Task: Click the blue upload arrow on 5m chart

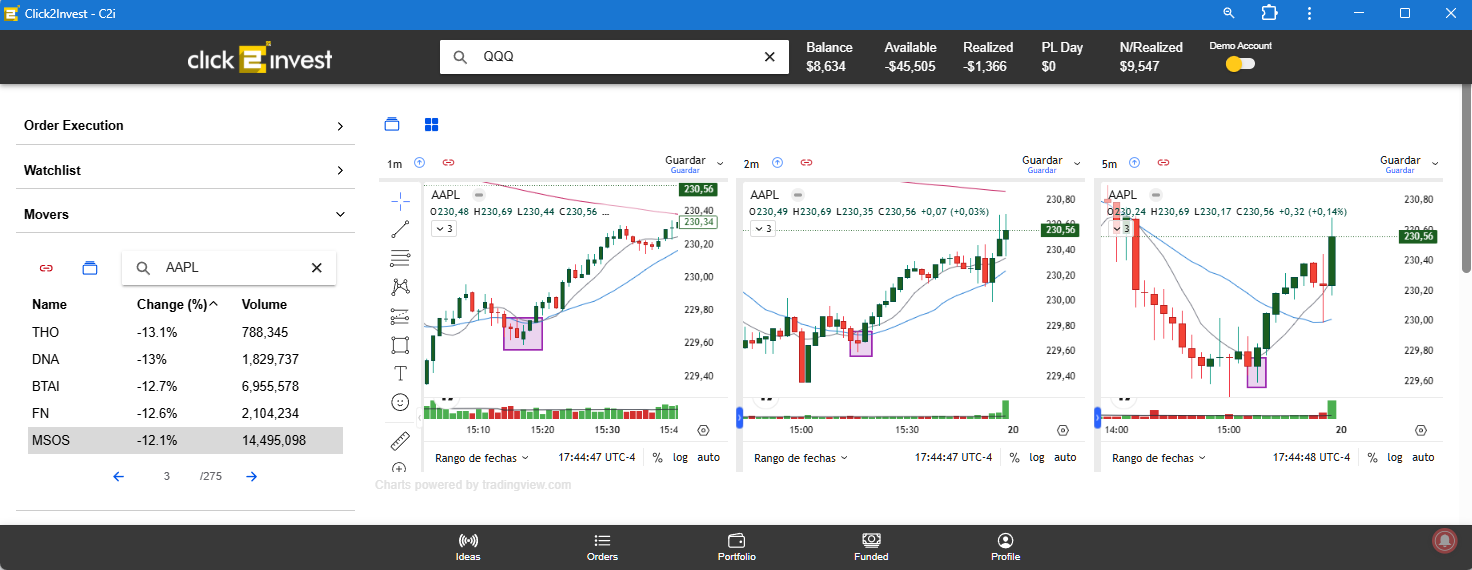Action: point(1134,162)
